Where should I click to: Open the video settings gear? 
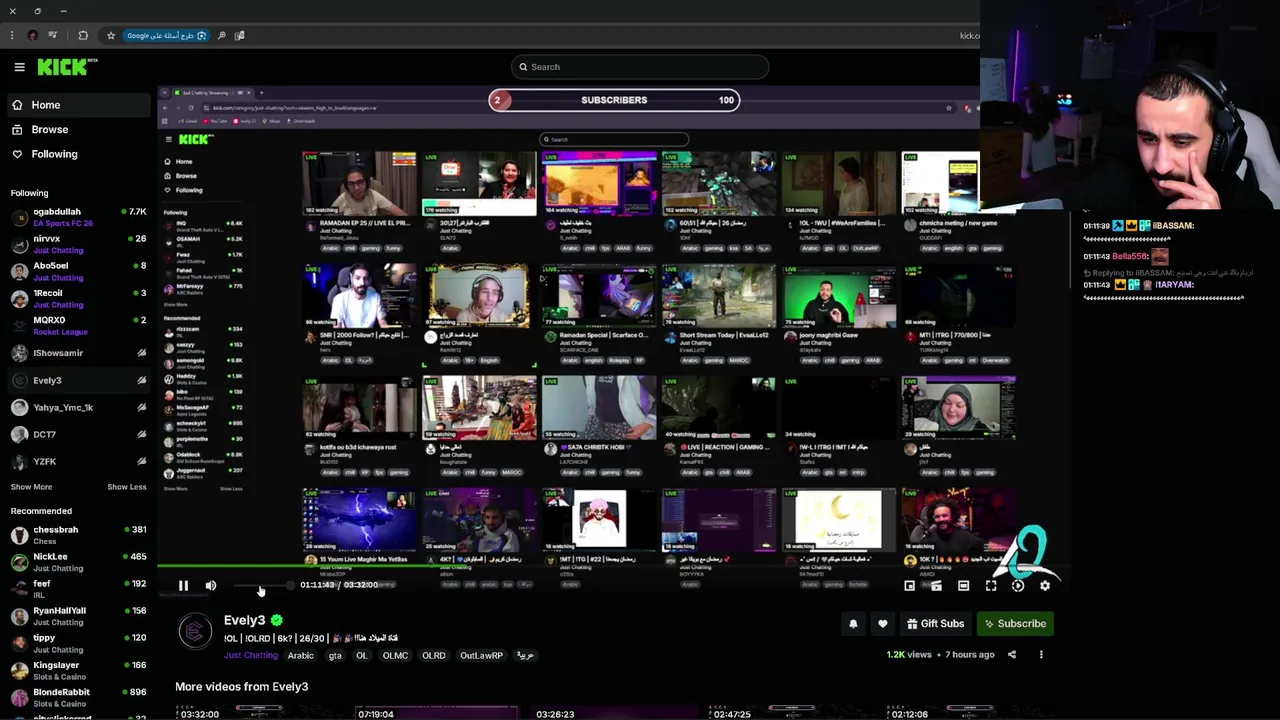pyautogui.click(x=1044, y=586)
